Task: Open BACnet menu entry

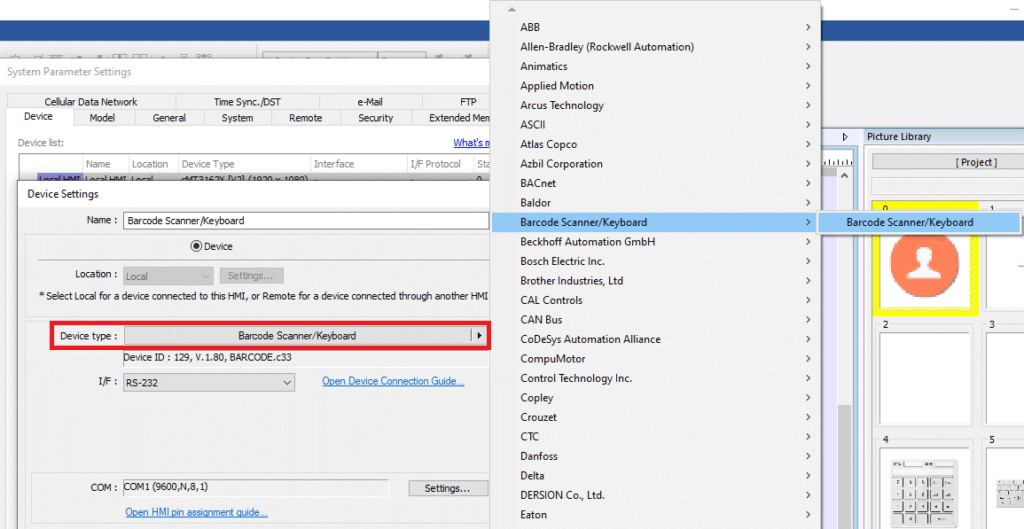Action: click(655, 184)
